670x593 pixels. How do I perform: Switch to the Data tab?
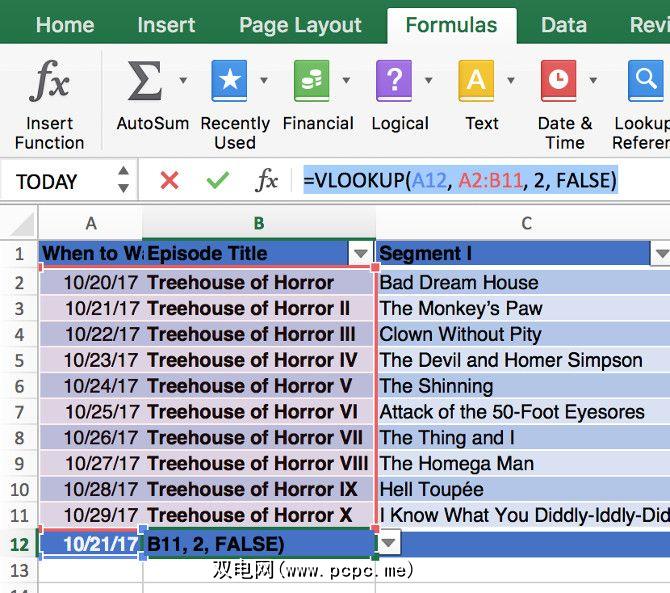pyautogui.click(x=564, y=25)
